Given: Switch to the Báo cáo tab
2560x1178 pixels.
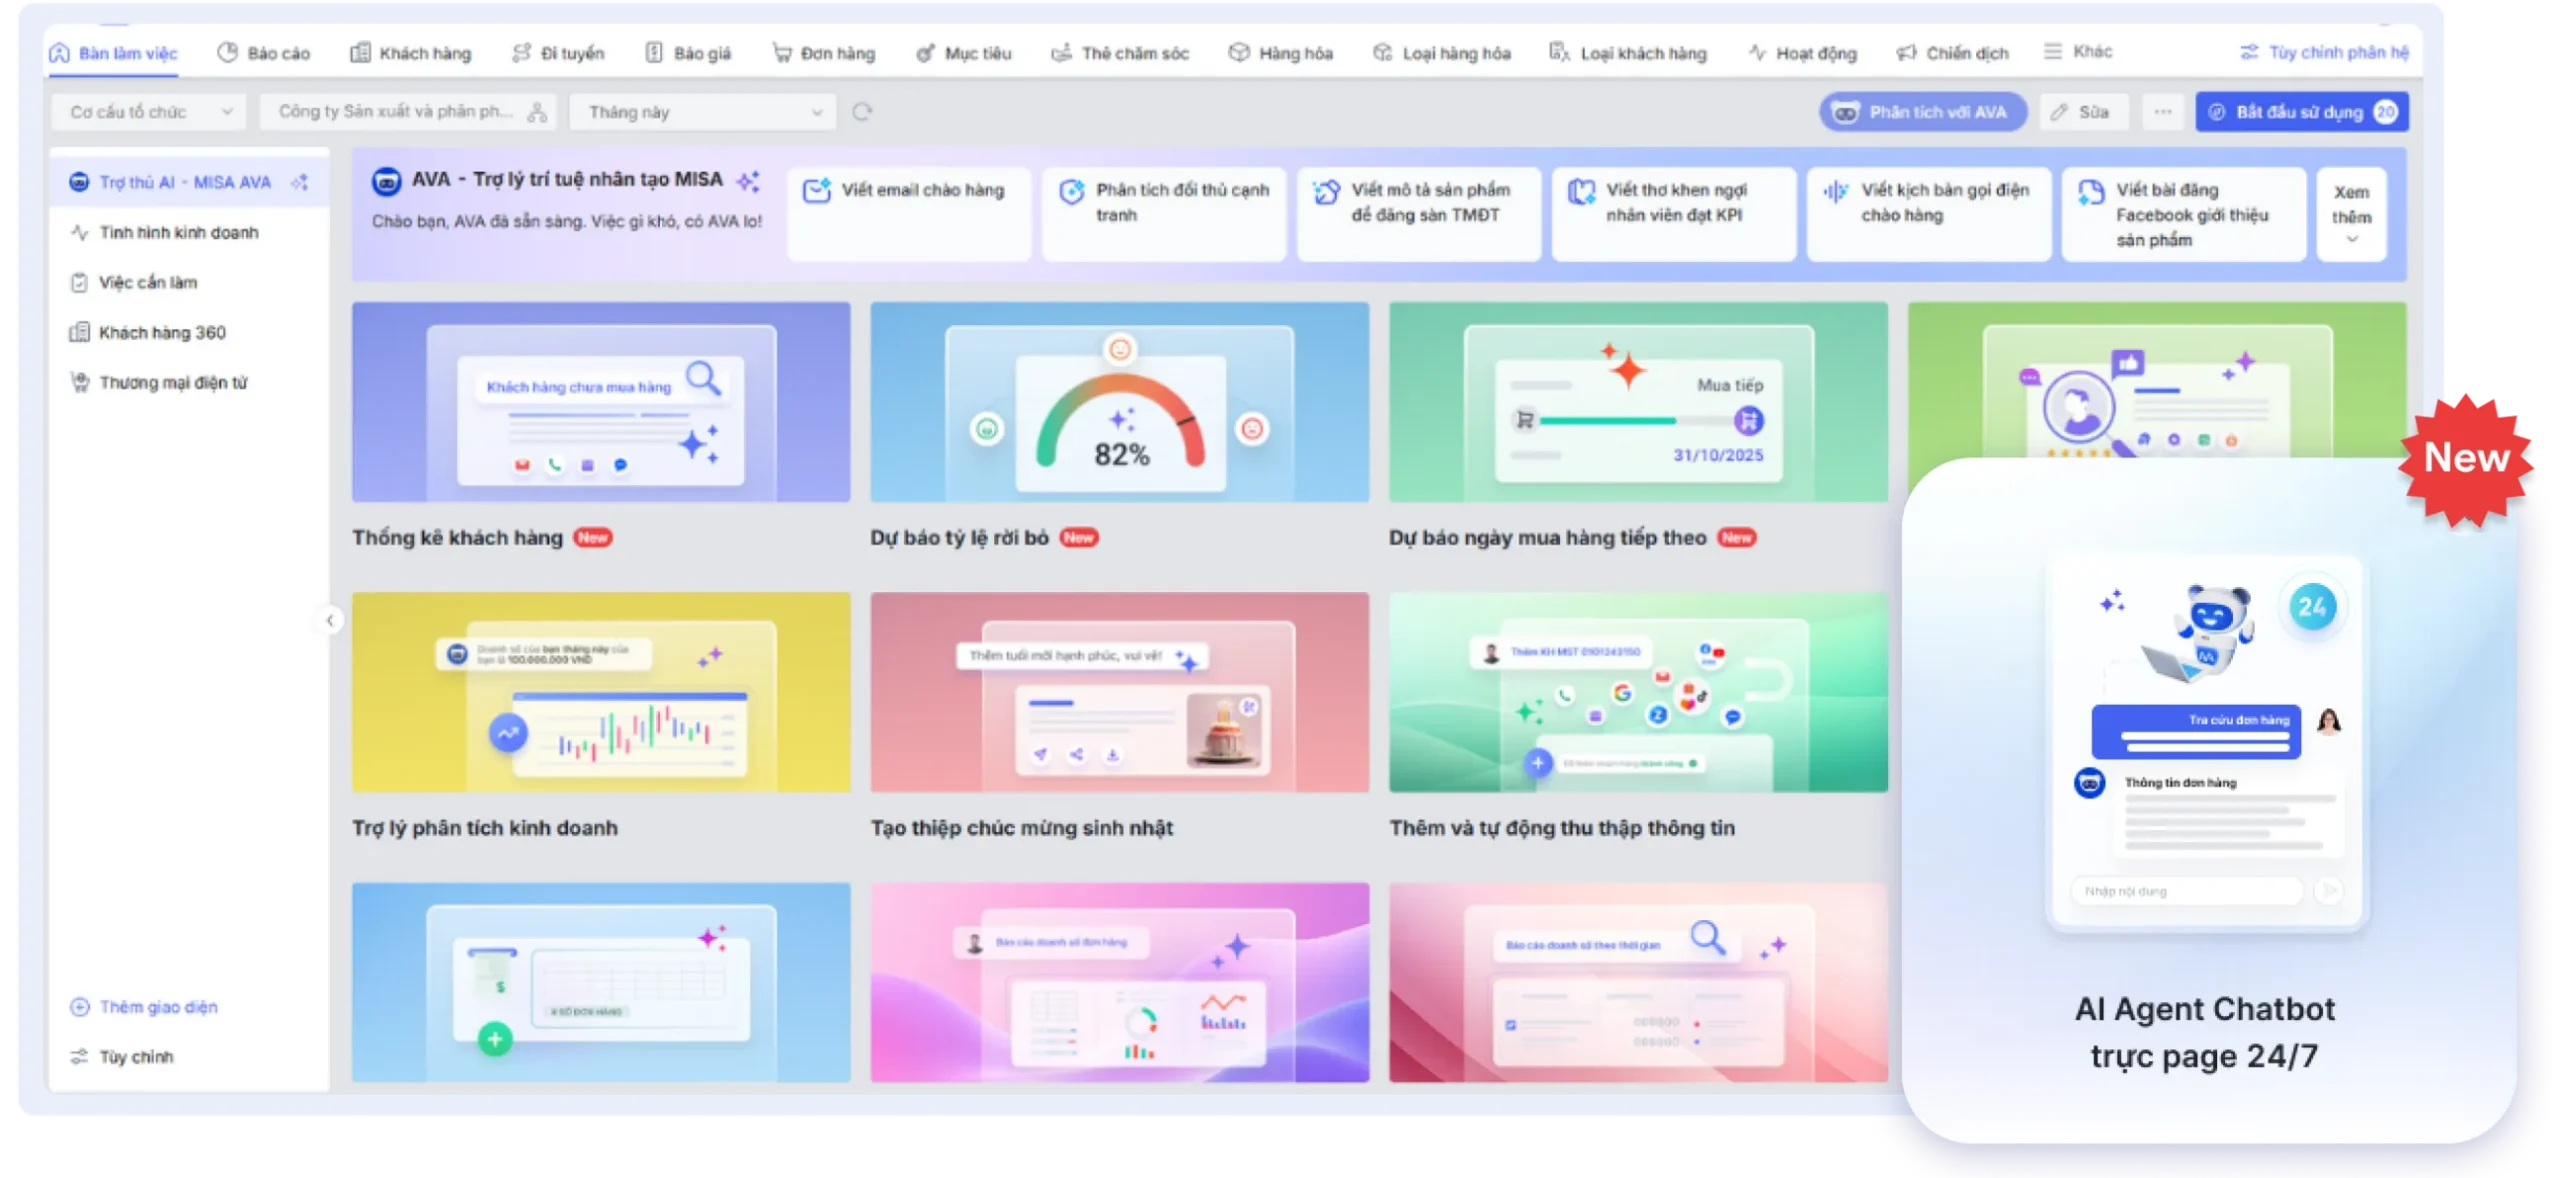Looking at the screenshot, I should [x=264, y=53].
